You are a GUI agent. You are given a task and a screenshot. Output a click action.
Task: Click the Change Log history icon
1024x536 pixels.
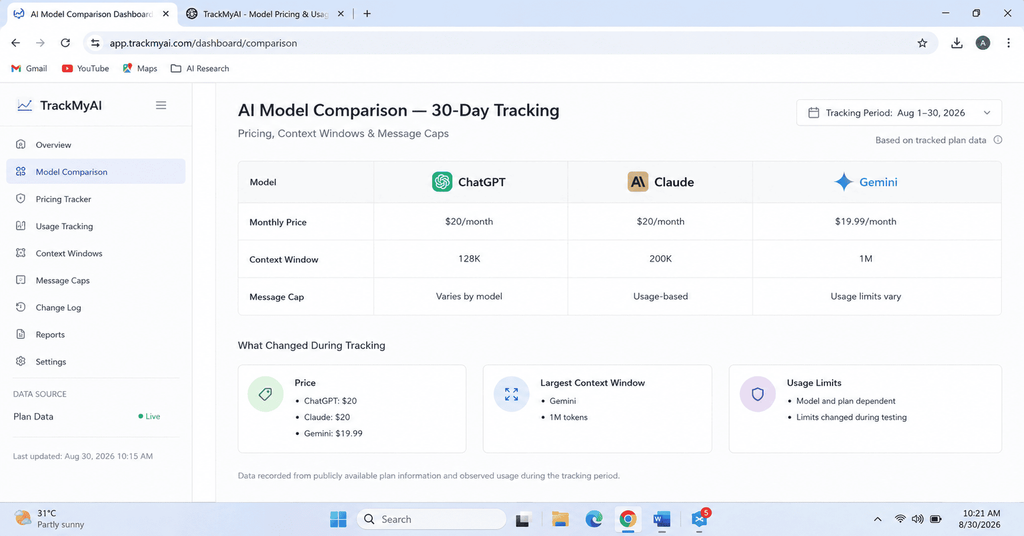pyautogui.click(x=21, y=307)
